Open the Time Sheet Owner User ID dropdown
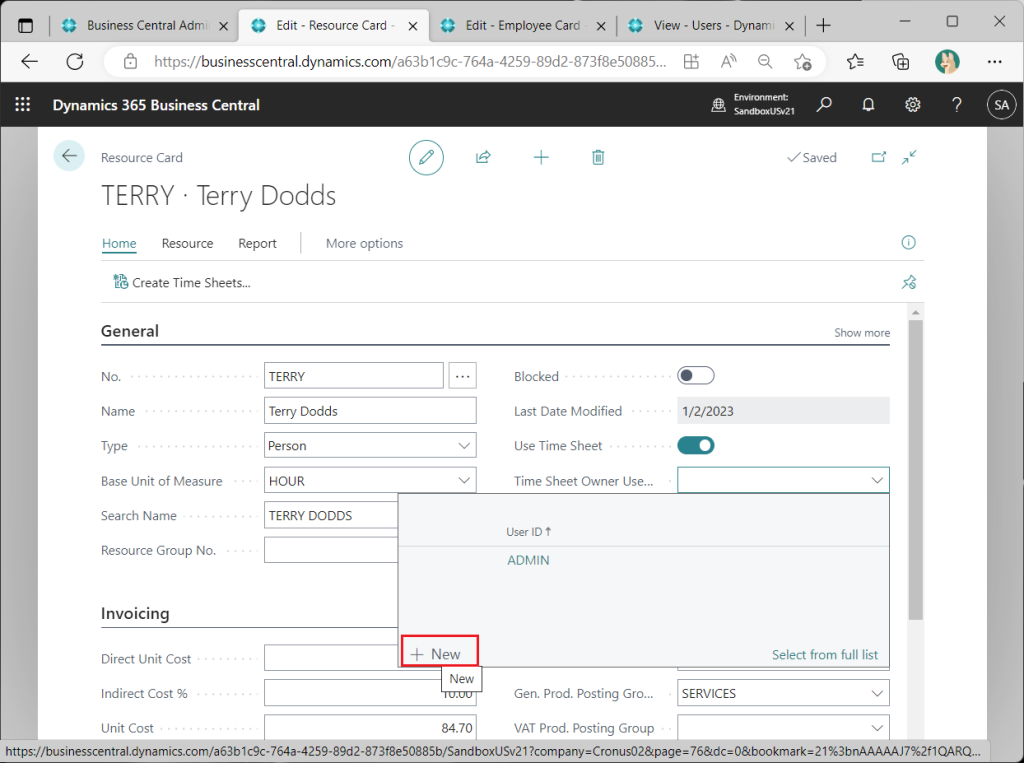1024x763 pixels. coord(877,481)
